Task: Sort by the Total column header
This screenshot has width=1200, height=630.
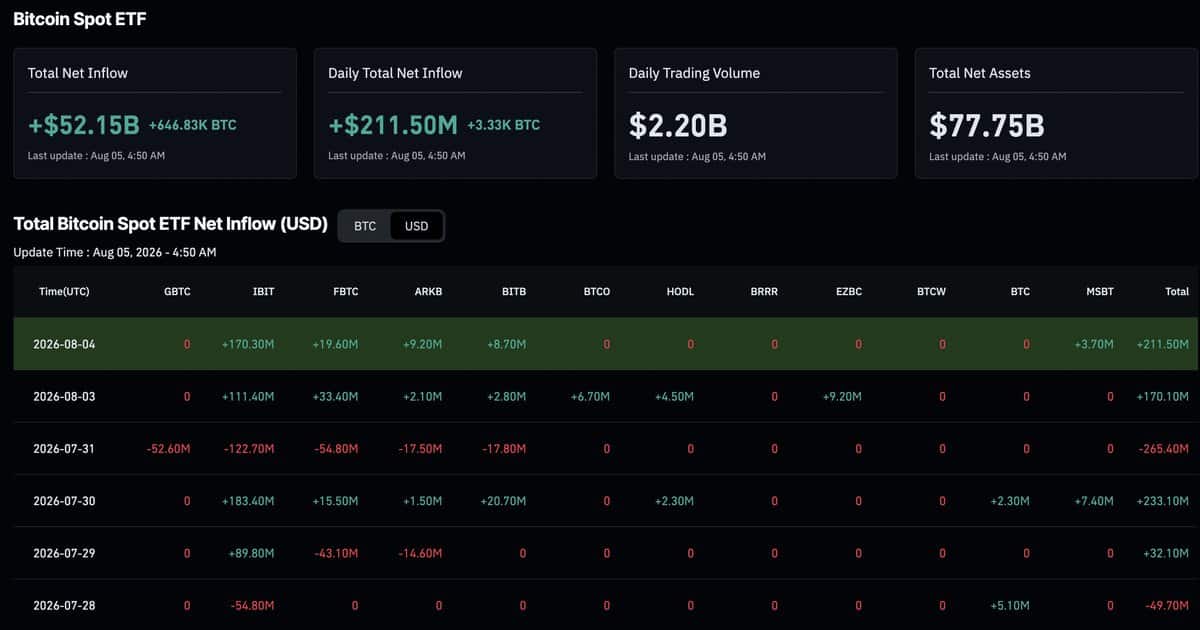Action: pyautogui.click(x=1177, y=292)
